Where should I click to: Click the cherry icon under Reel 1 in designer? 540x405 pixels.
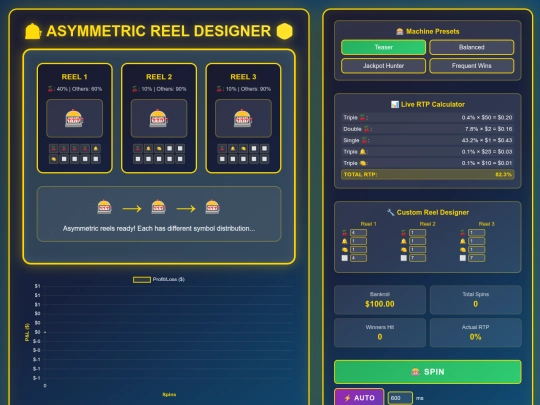pos(344,233)
